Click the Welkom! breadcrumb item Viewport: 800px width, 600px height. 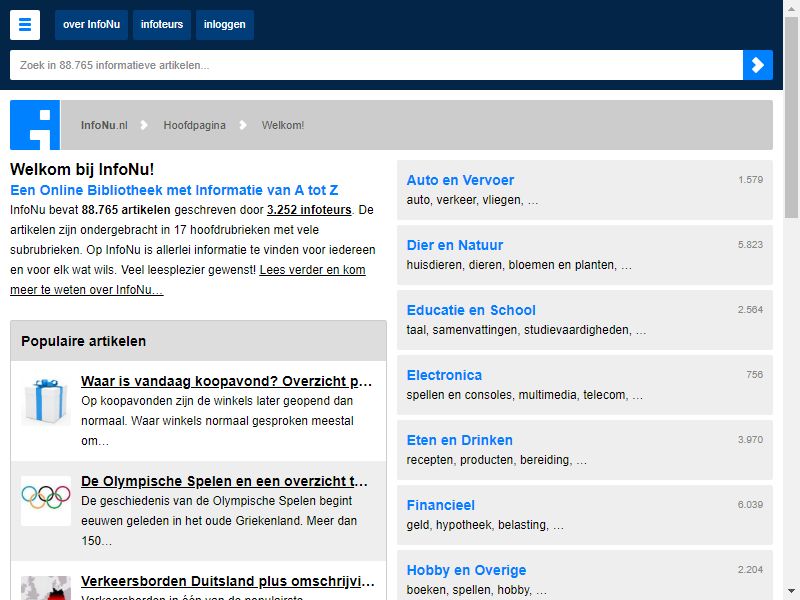[x=283, y=125]
